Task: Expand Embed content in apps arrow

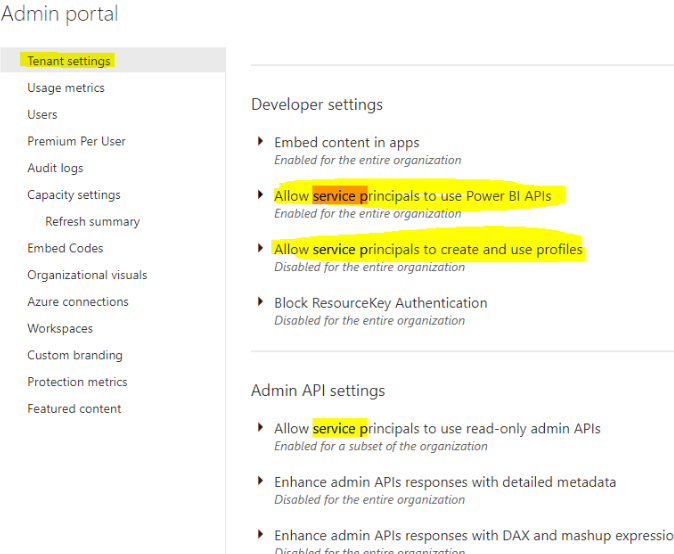Action: (x=260, y=141)
